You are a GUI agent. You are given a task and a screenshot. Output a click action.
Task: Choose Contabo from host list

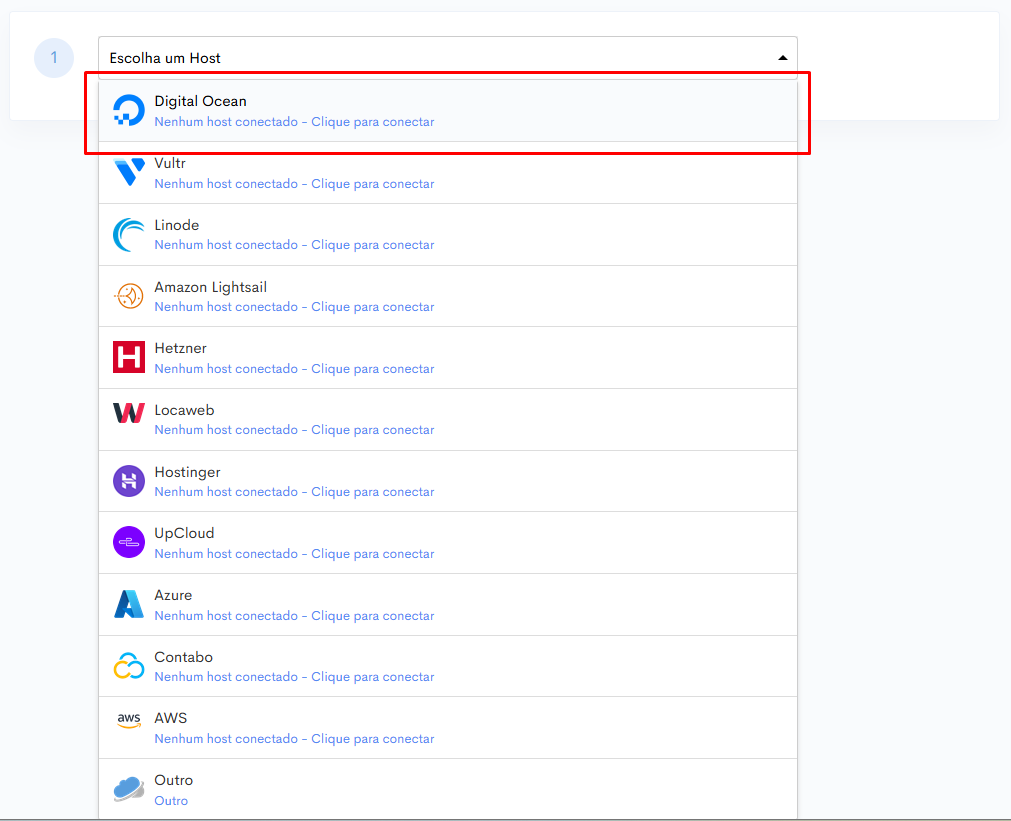(447, 666)
